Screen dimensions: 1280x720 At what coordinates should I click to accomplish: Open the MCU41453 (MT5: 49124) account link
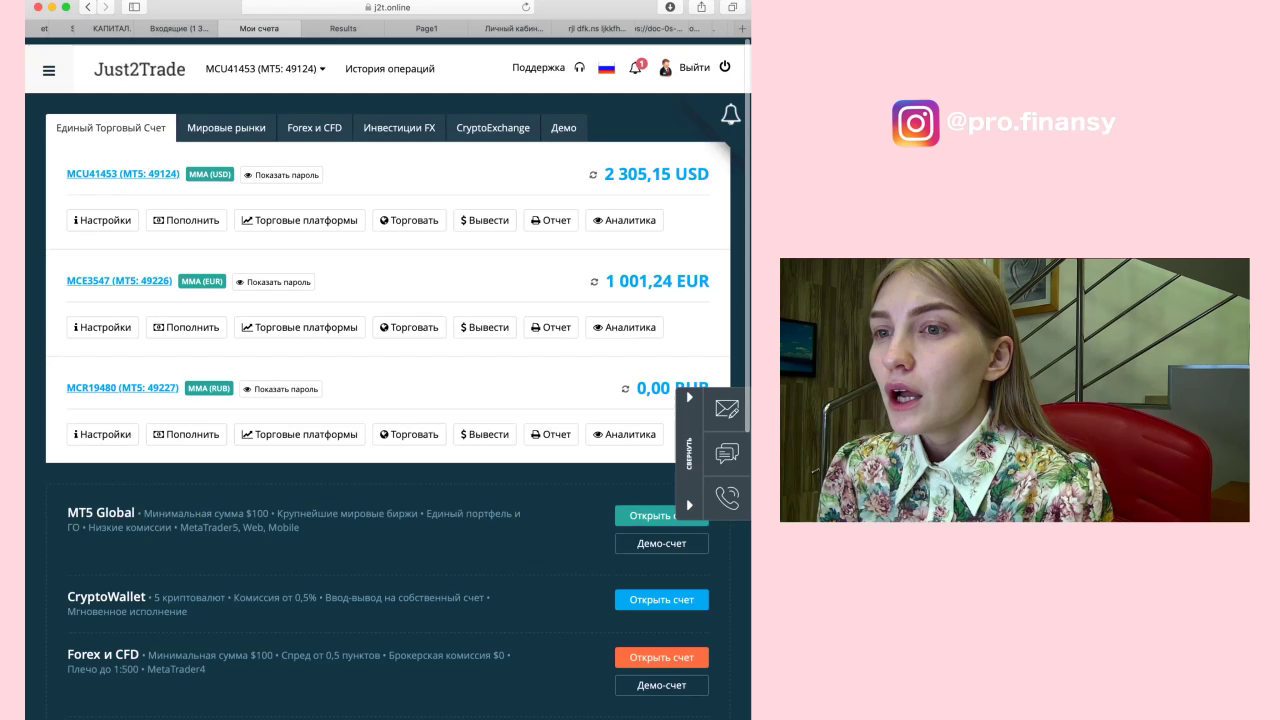(123, 174)
